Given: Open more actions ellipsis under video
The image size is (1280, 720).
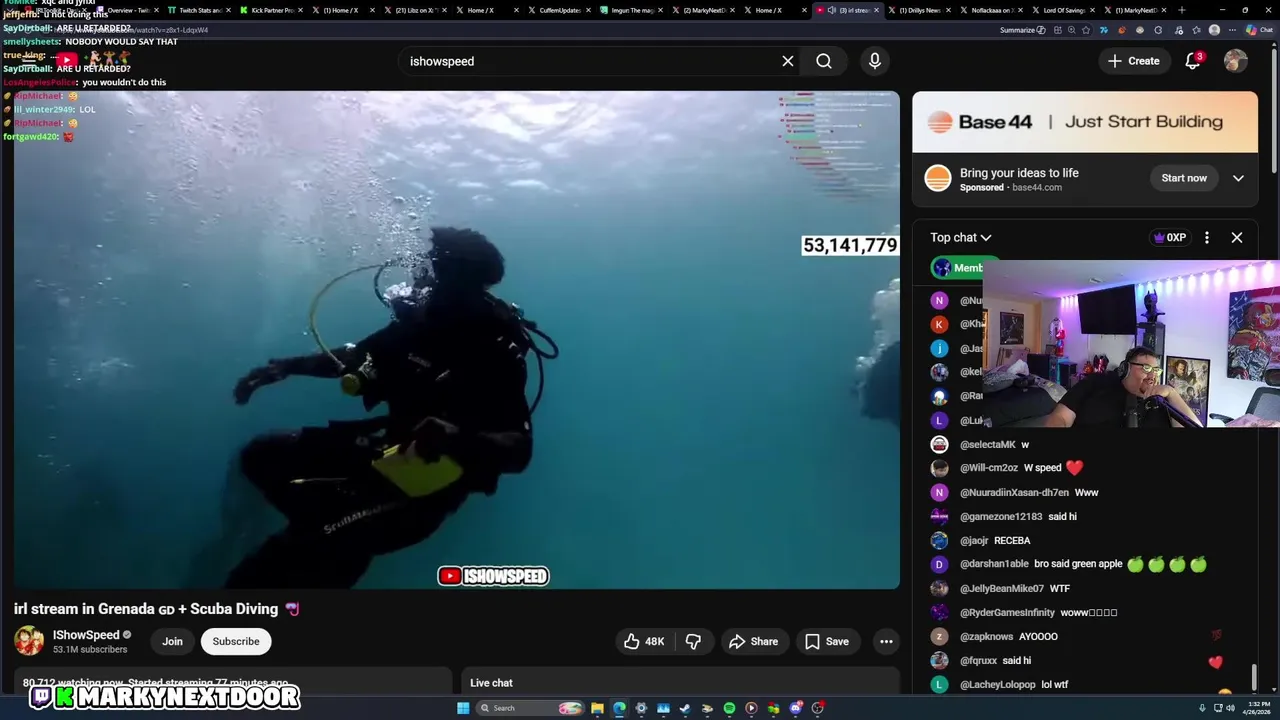Looking at the screenshot, I should [886, 641].
